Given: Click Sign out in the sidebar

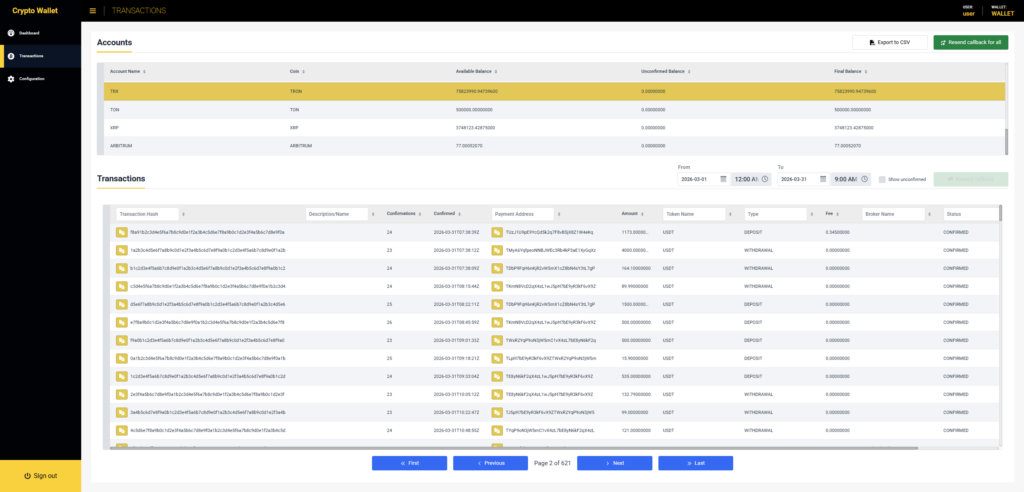Looking at the screenshot, I should coord(40,475).
